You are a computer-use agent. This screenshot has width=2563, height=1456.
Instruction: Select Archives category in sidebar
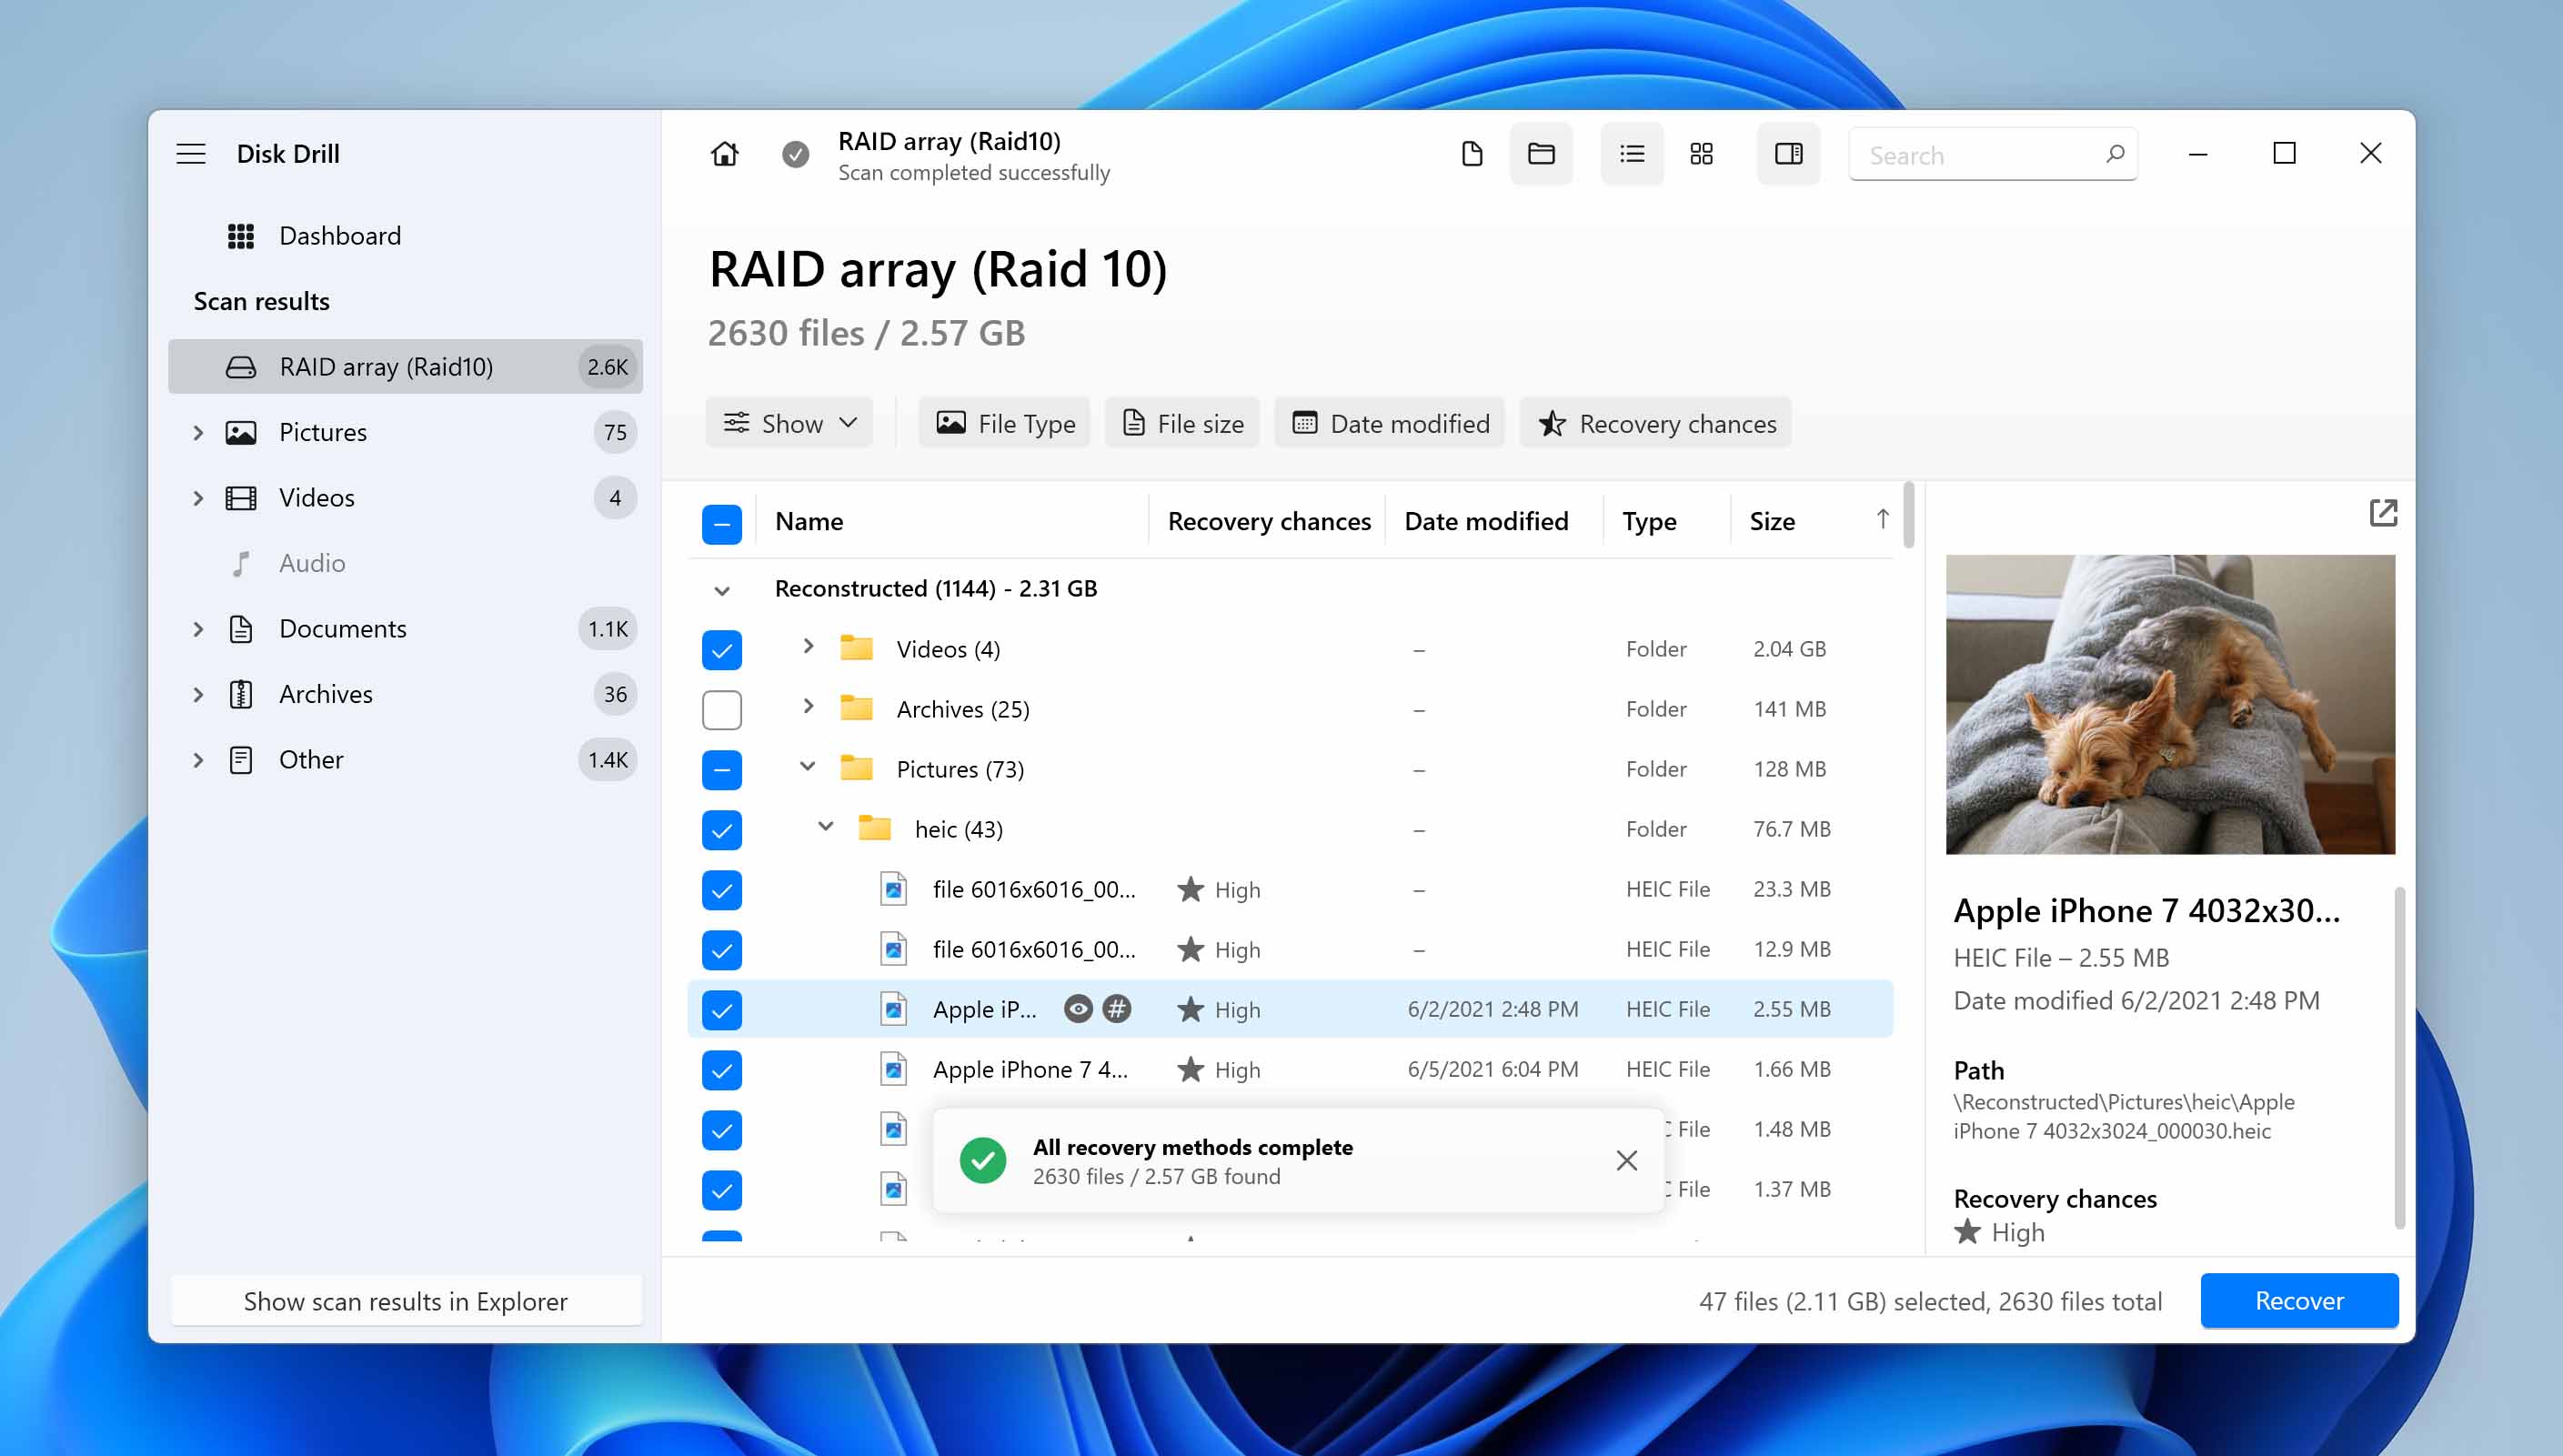pos(405,694)
